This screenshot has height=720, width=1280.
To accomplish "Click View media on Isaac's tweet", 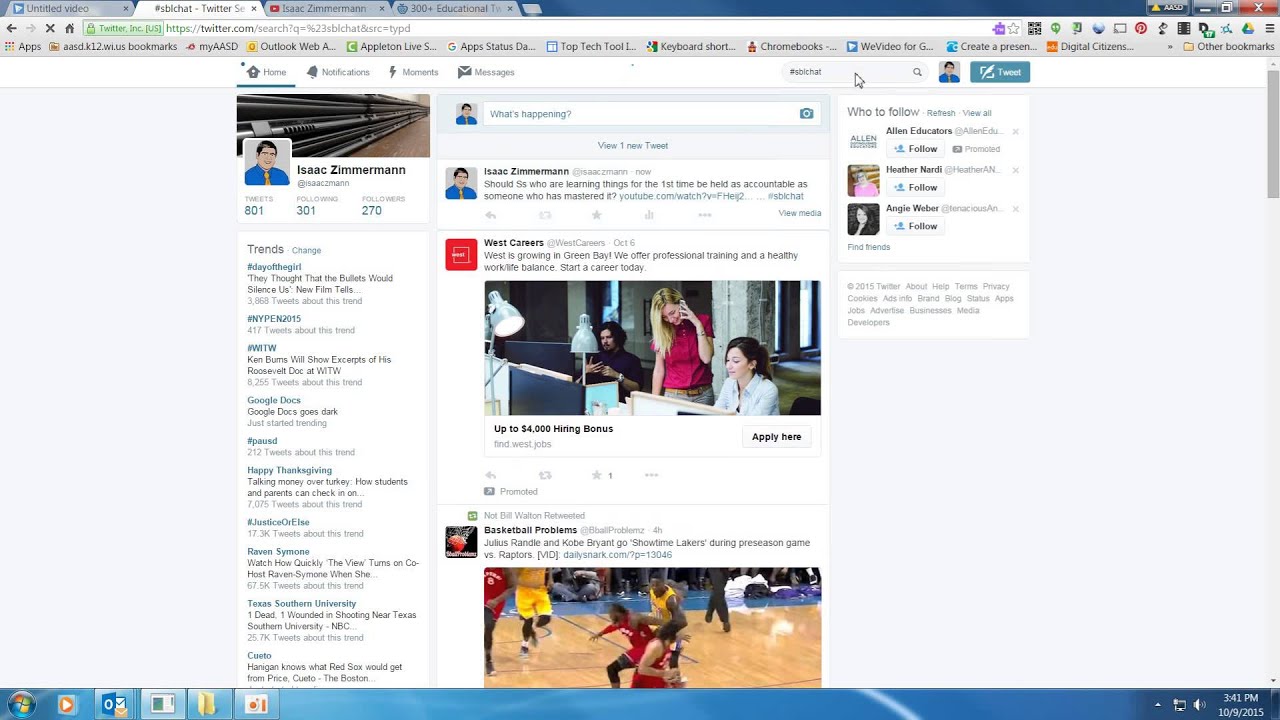I will pyautogui.click(x=800, y=213).
